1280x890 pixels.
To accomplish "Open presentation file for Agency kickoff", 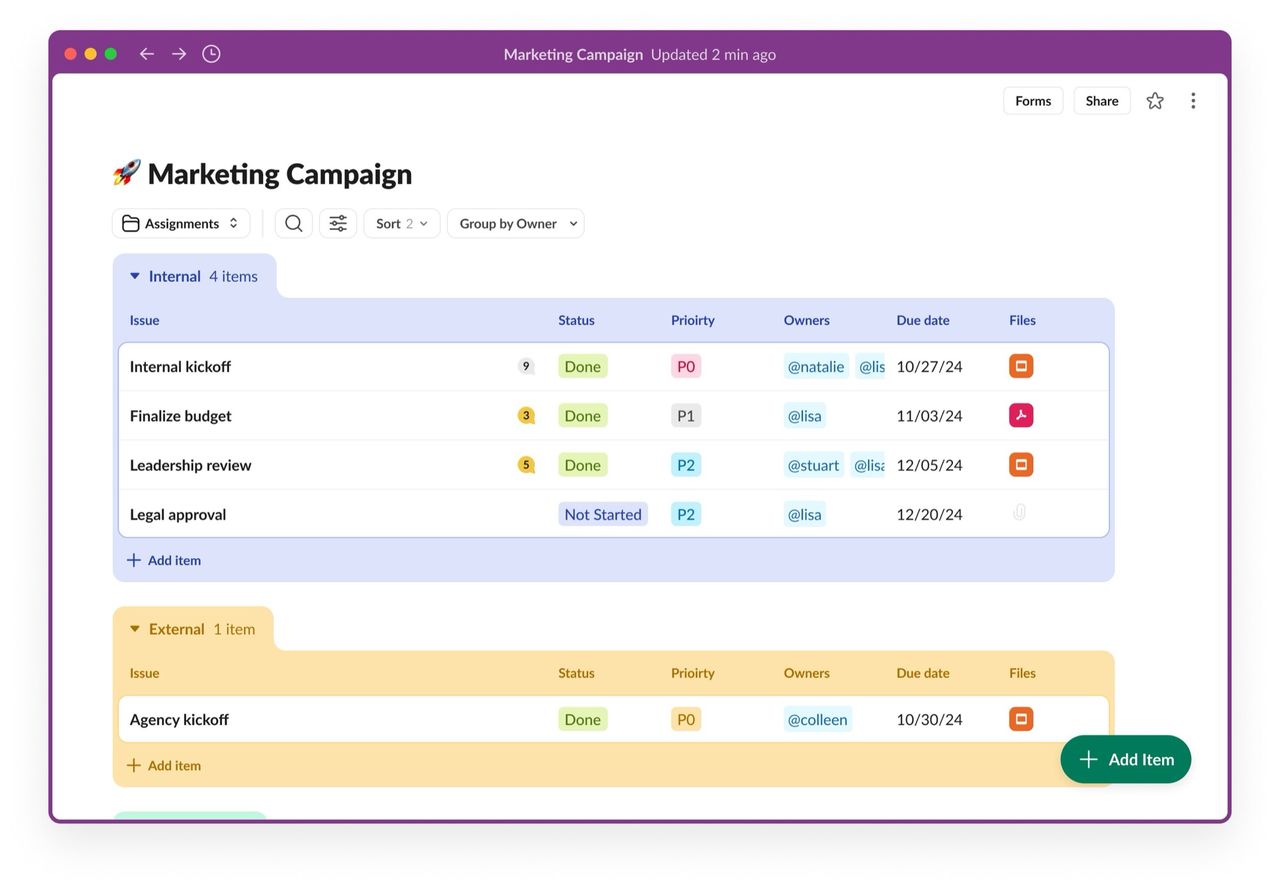I will point(1021,719).
